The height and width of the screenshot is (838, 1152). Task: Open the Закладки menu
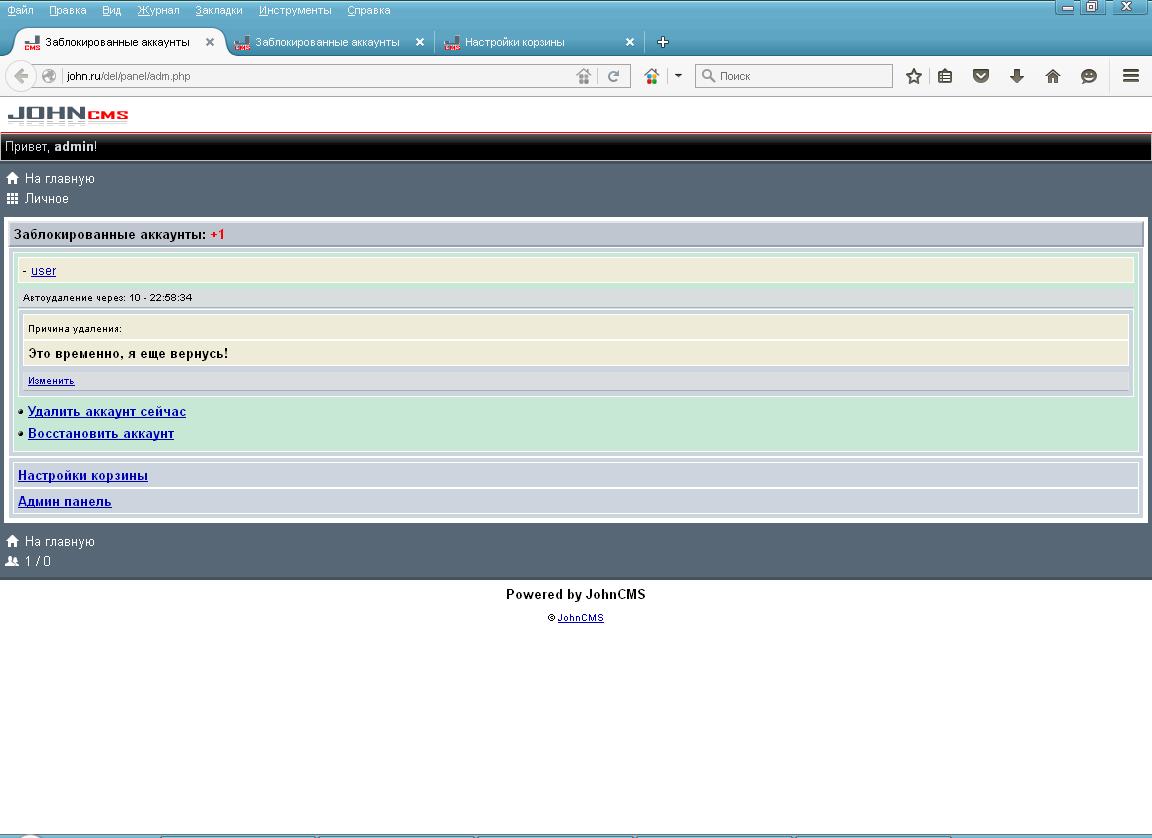pyautogui.click(x=218, y=10)
